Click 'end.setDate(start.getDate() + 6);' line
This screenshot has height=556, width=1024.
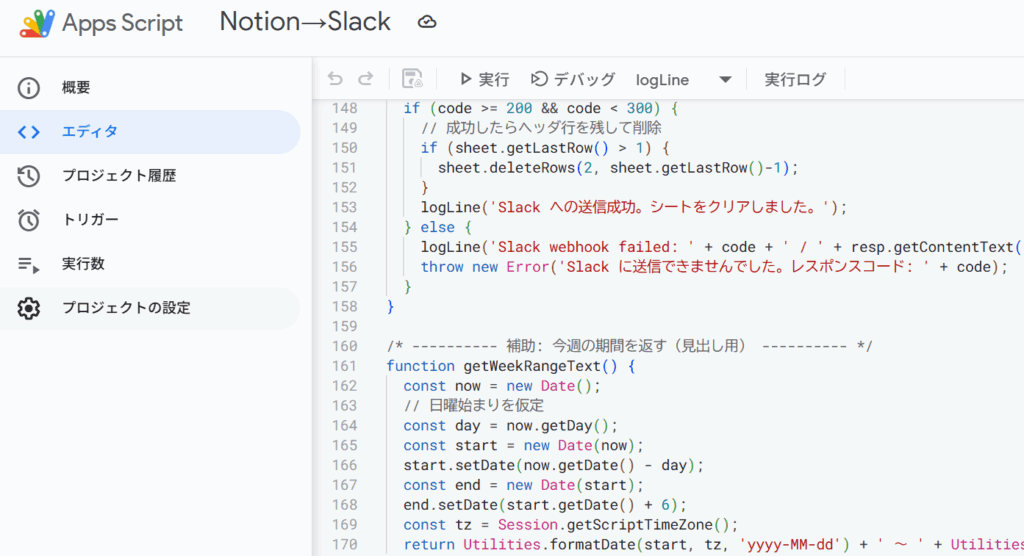tap(545, 505)
